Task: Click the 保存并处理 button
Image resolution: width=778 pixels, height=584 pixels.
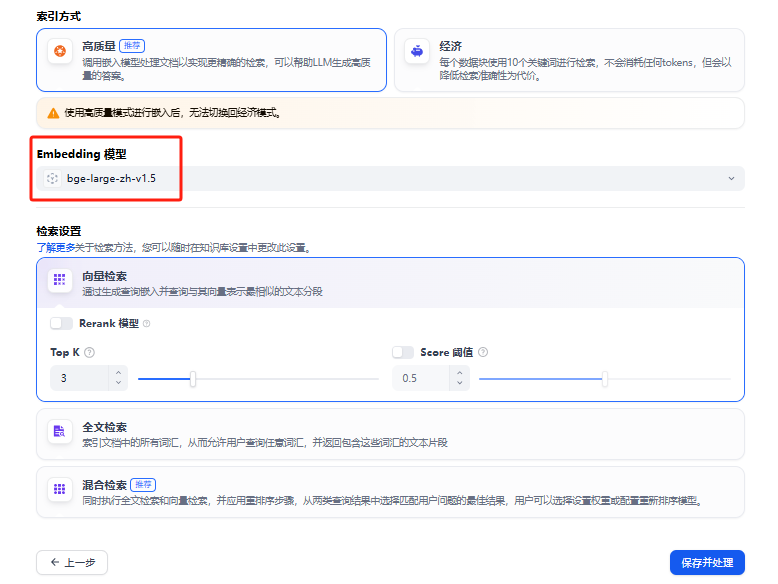Action: point(707,562)
